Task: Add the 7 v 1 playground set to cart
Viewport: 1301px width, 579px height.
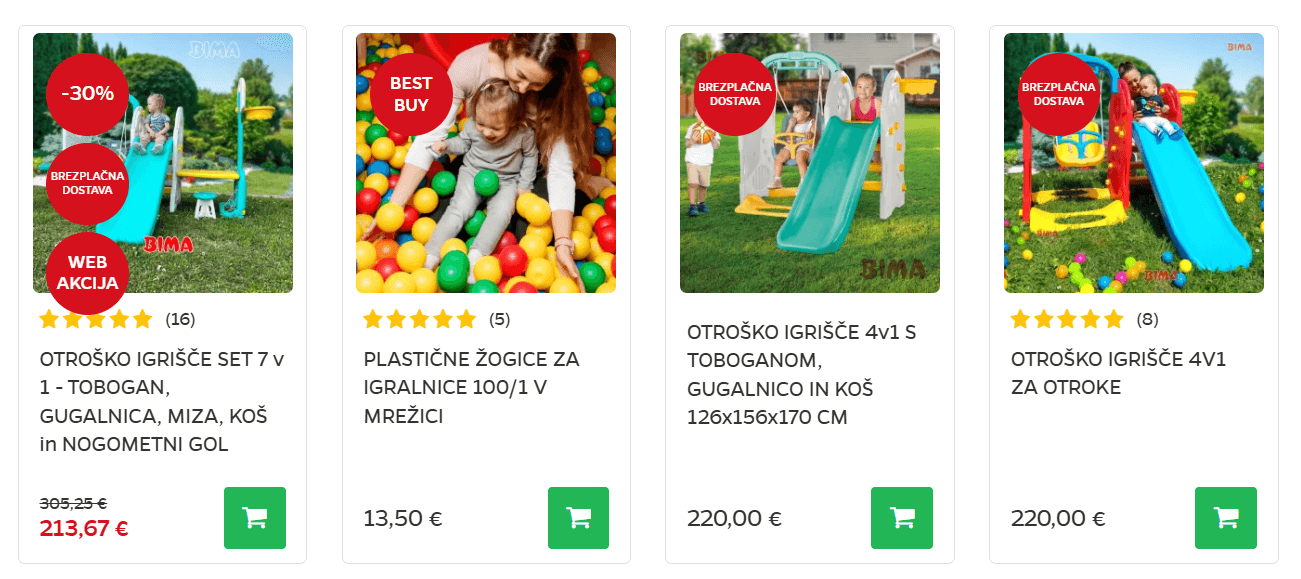Action: [255, 518]
